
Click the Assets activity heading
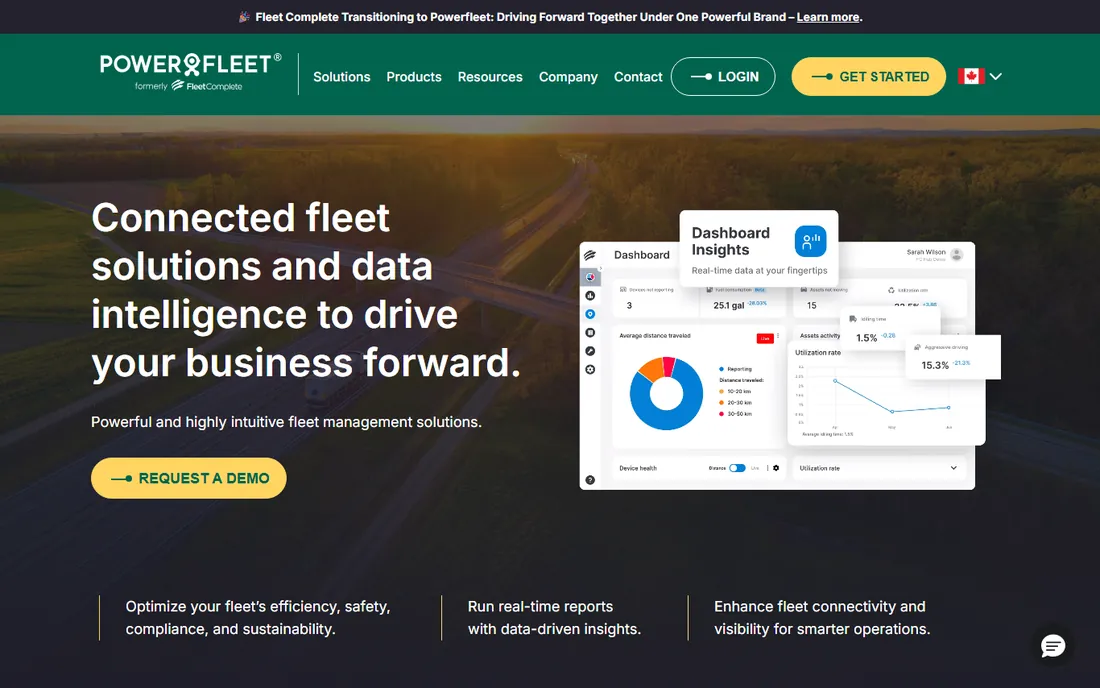pos(819,336)
